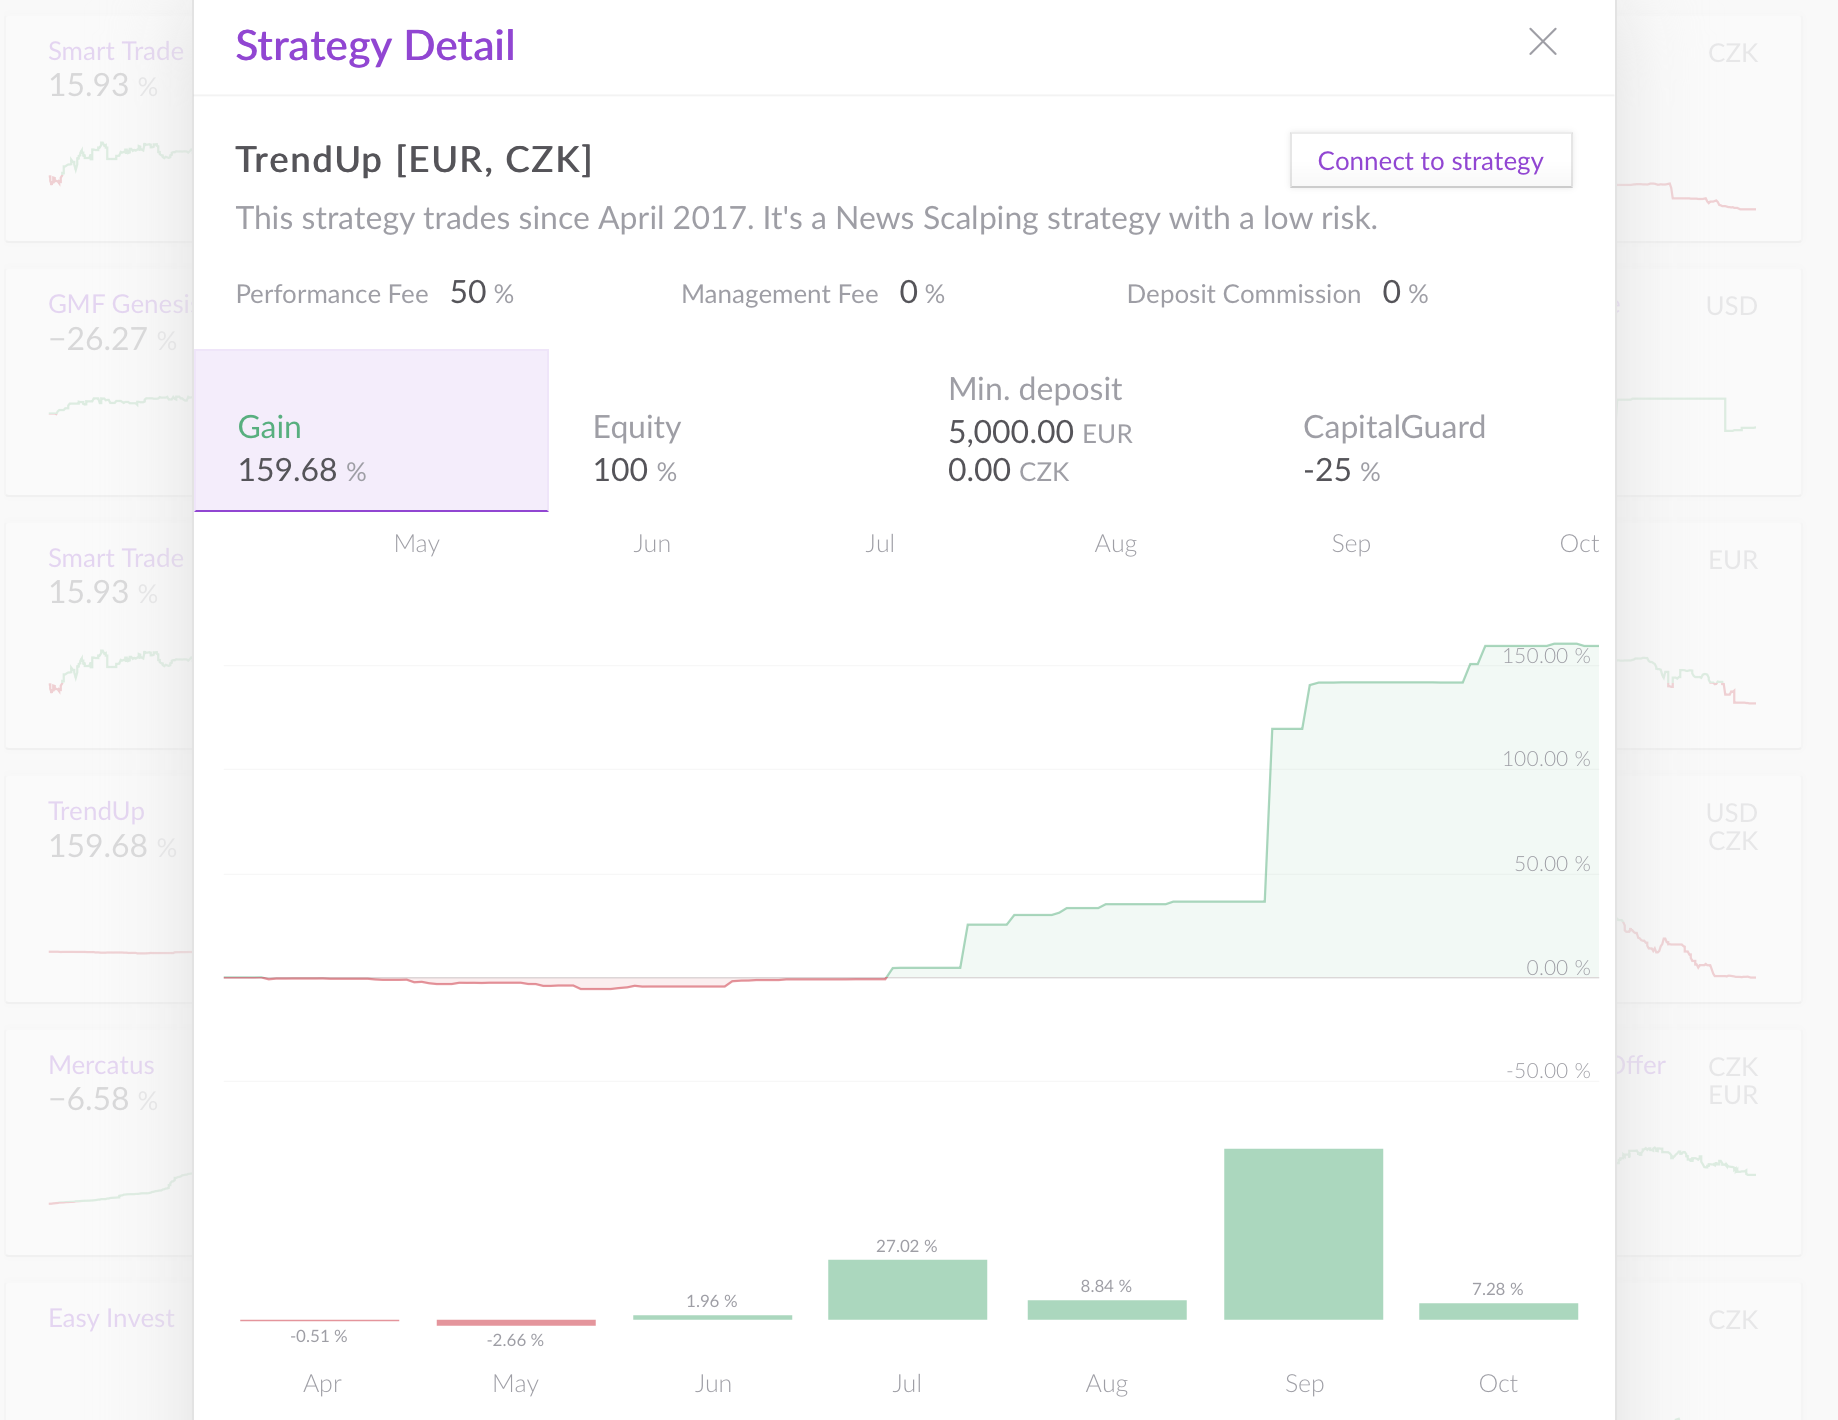Viewport: 1838px width, 1420px height.
Task: Open the Easy Invest card in background
Action: tap(99, 1350)
